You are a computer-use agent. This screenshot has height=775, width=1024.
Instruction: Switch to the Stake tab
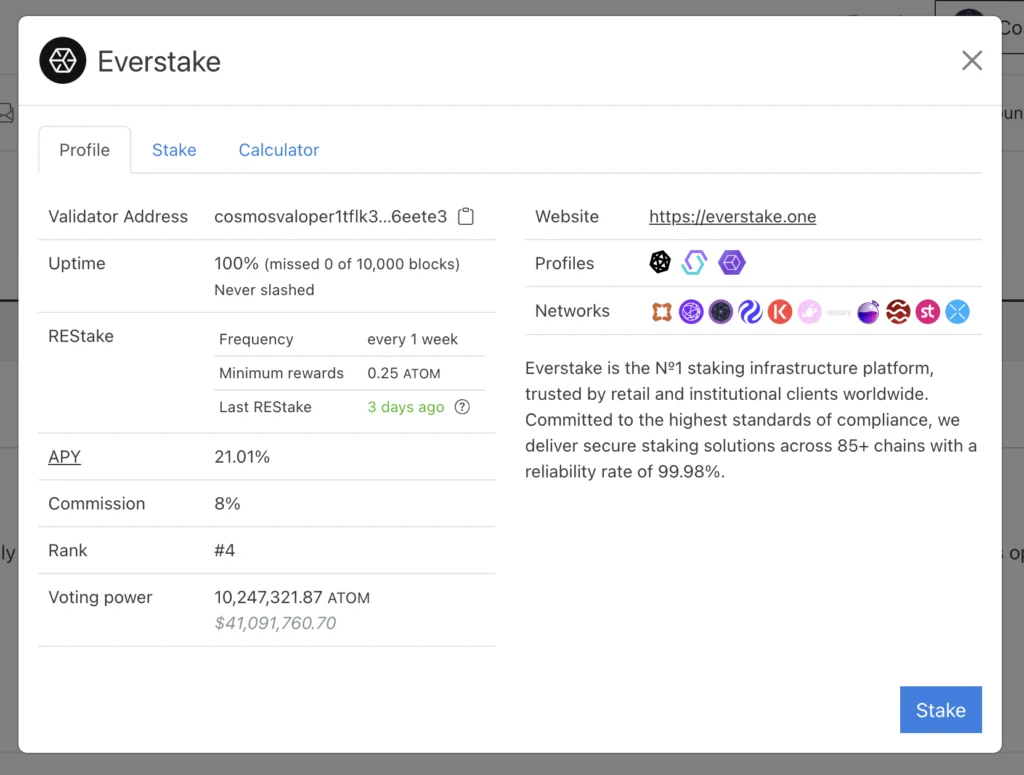tap(174, 150)
